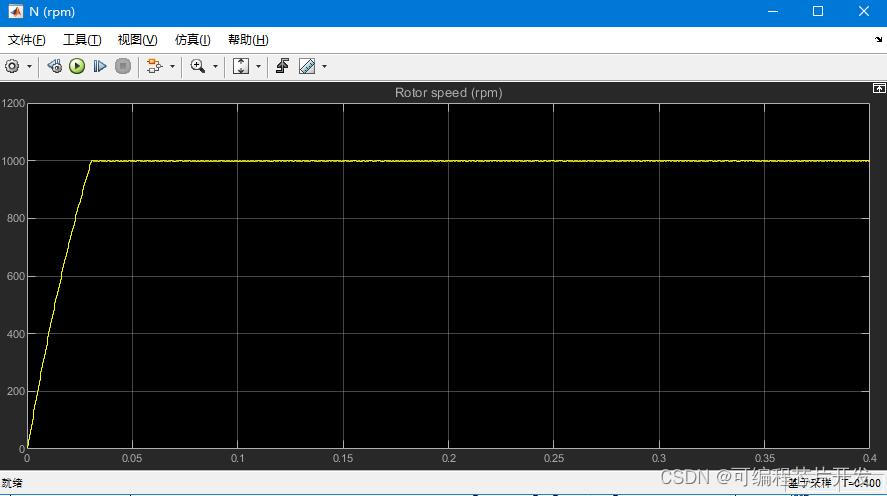Click the 1000 y-axis tick label
The image size is (887, 496).
(14, 161)
